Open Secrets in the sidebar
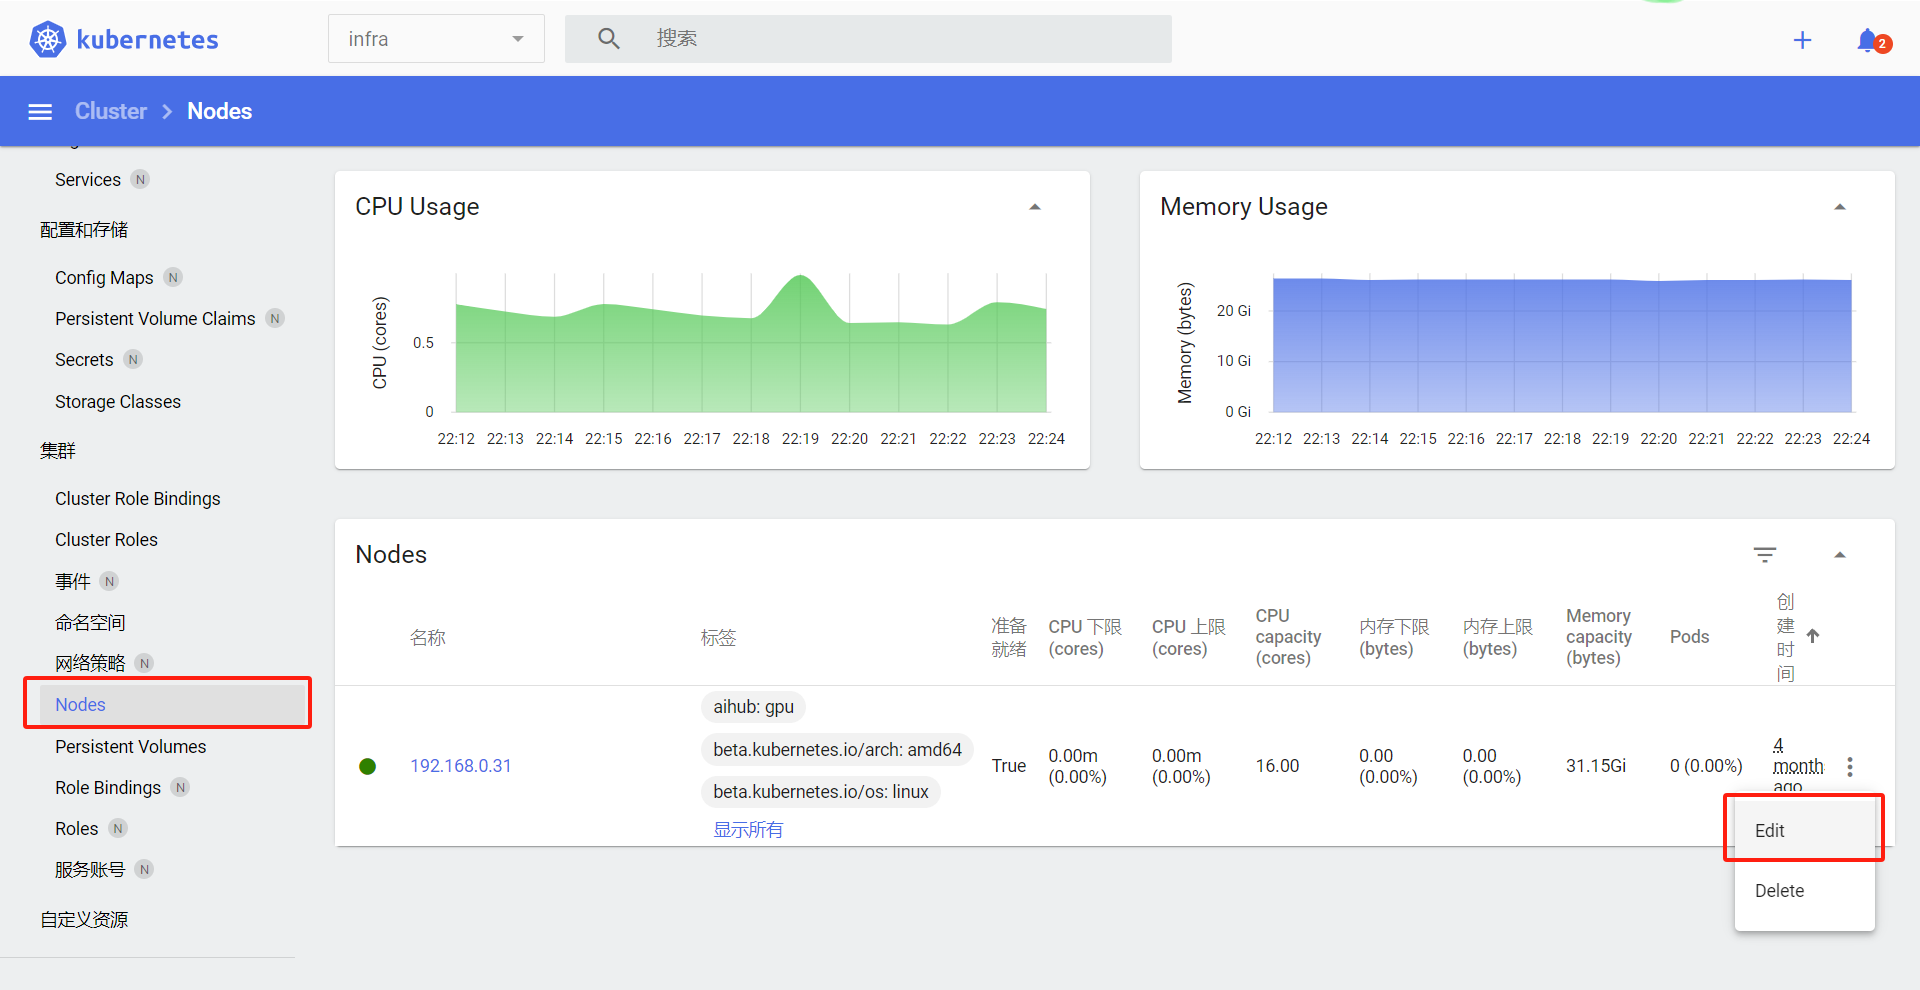The height and width of the screenshot is (990, 1920). click(84, 360)
